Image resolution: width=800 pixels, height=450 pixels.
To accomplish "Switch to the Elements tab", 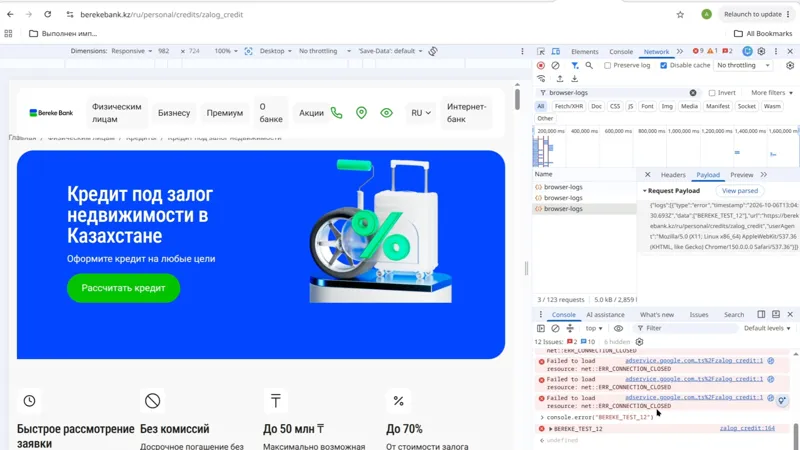I will point(585,52).
